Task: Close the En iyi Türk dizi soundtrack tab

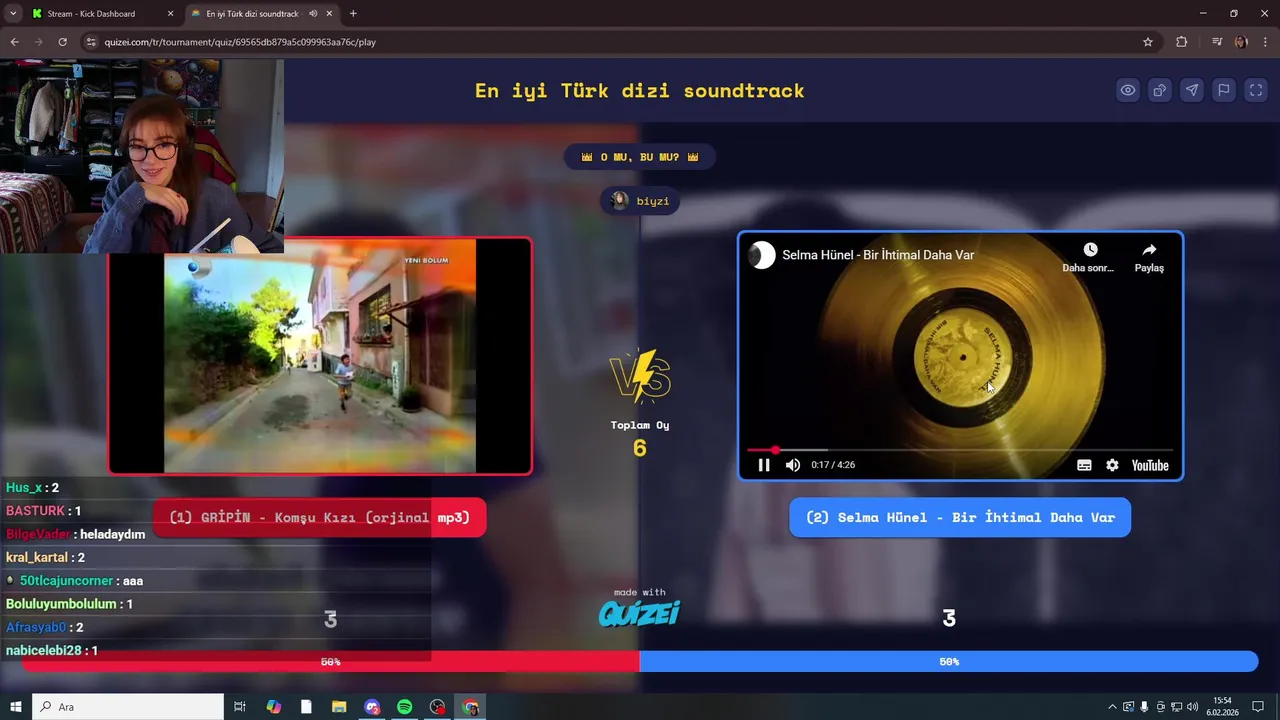Action: (x=330, y=14)
